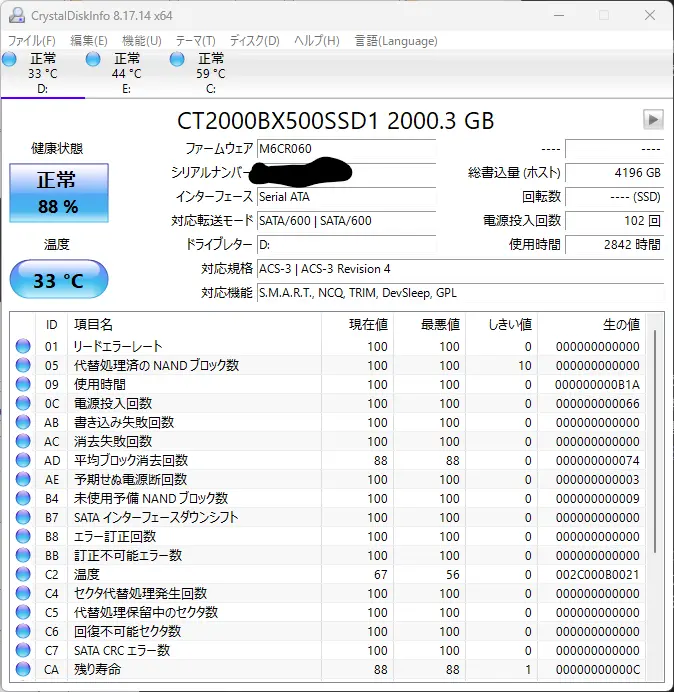Image resolution: width=674 pixels, height=692 pixels.
Task: Click the status icon for ID 05 row
Action: click(23, 365)
